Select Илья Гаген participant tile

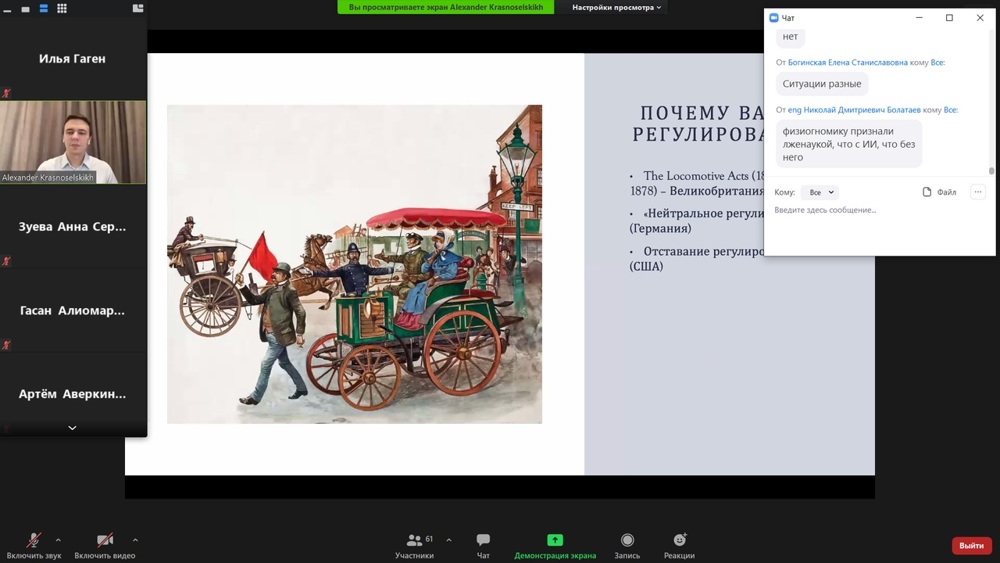point(73,59)
